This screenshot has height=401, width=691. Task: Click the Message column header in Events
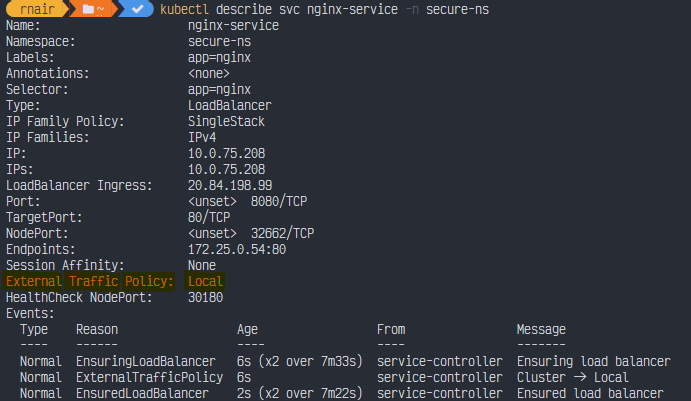541,329
